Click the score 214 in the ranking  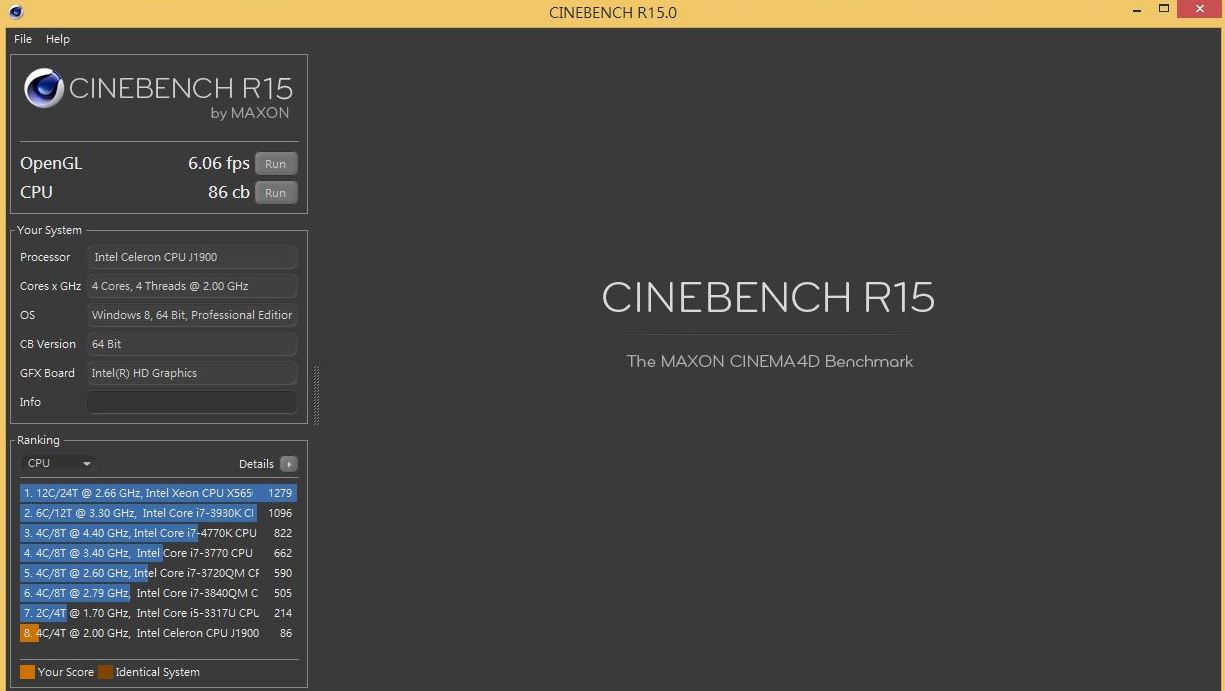(x=283, y=613)
